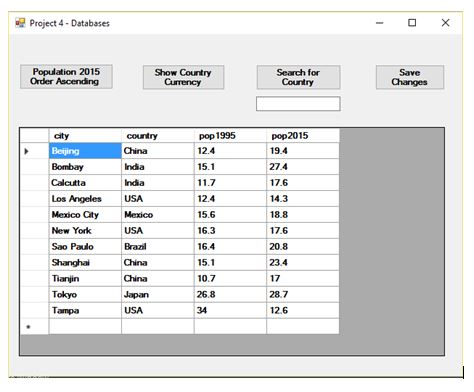Viewport: 474px width, 392px height.
Task: Select pop1995 value 15.1 in Bombay row
Action: 230,167
